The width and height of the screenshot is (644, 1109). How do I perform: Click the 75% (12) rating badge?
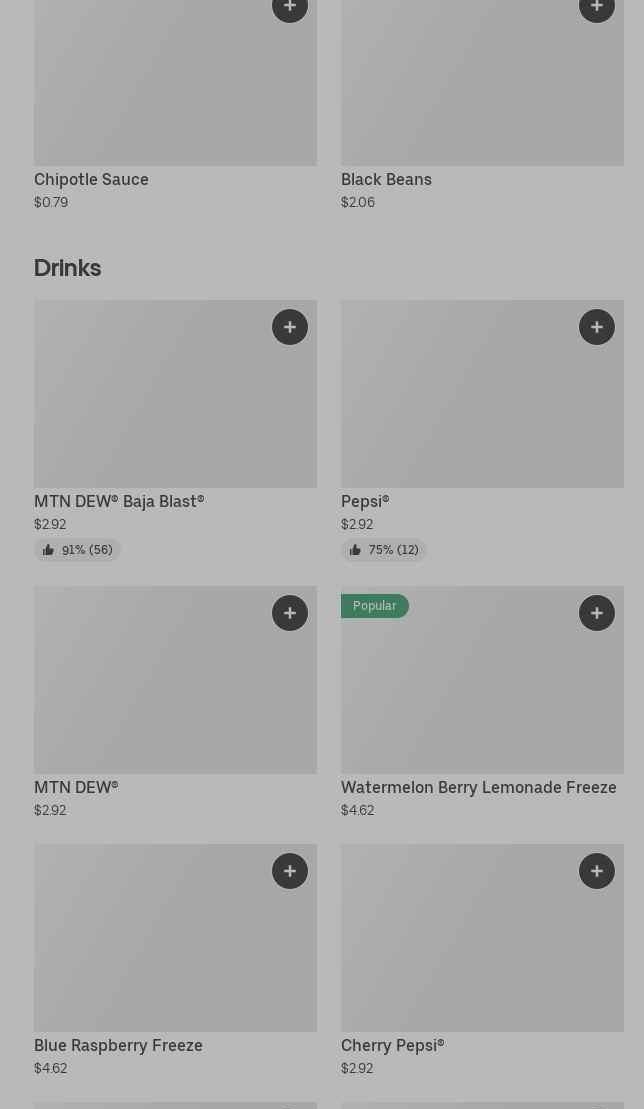click(x=384, y=550)
